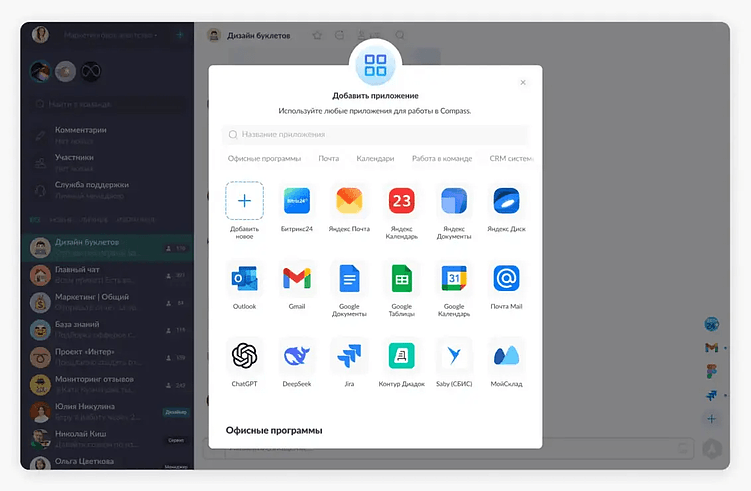Screen dimensions: 751x491
Task: Select the Yandex Documents app icon
Action: click(x=454, y=201)
